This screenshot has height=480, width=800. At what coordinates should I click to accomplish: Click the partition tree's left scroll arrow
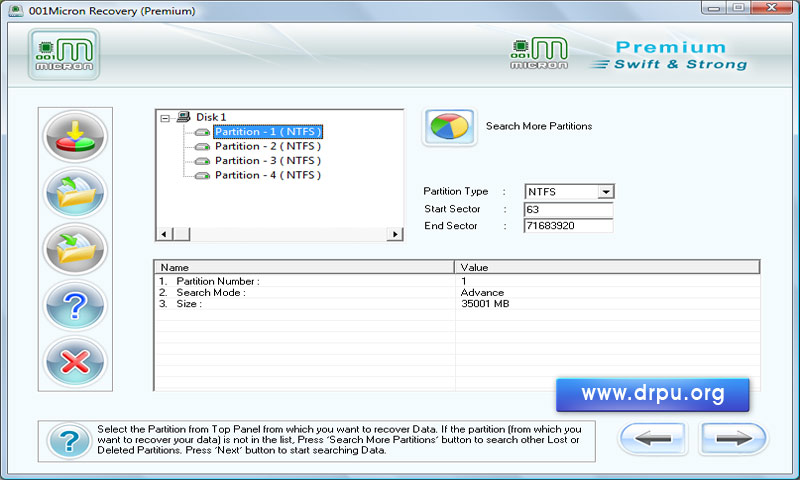(164, 234)
